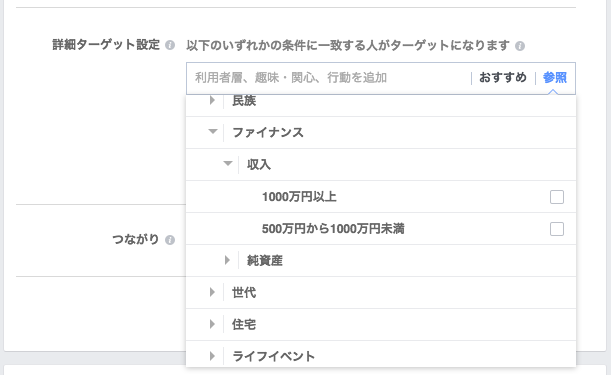The height and width of the screenshot is (375, 611).
Task: Collapse the 収入 subcategory arrow
Action: [228, 163]
